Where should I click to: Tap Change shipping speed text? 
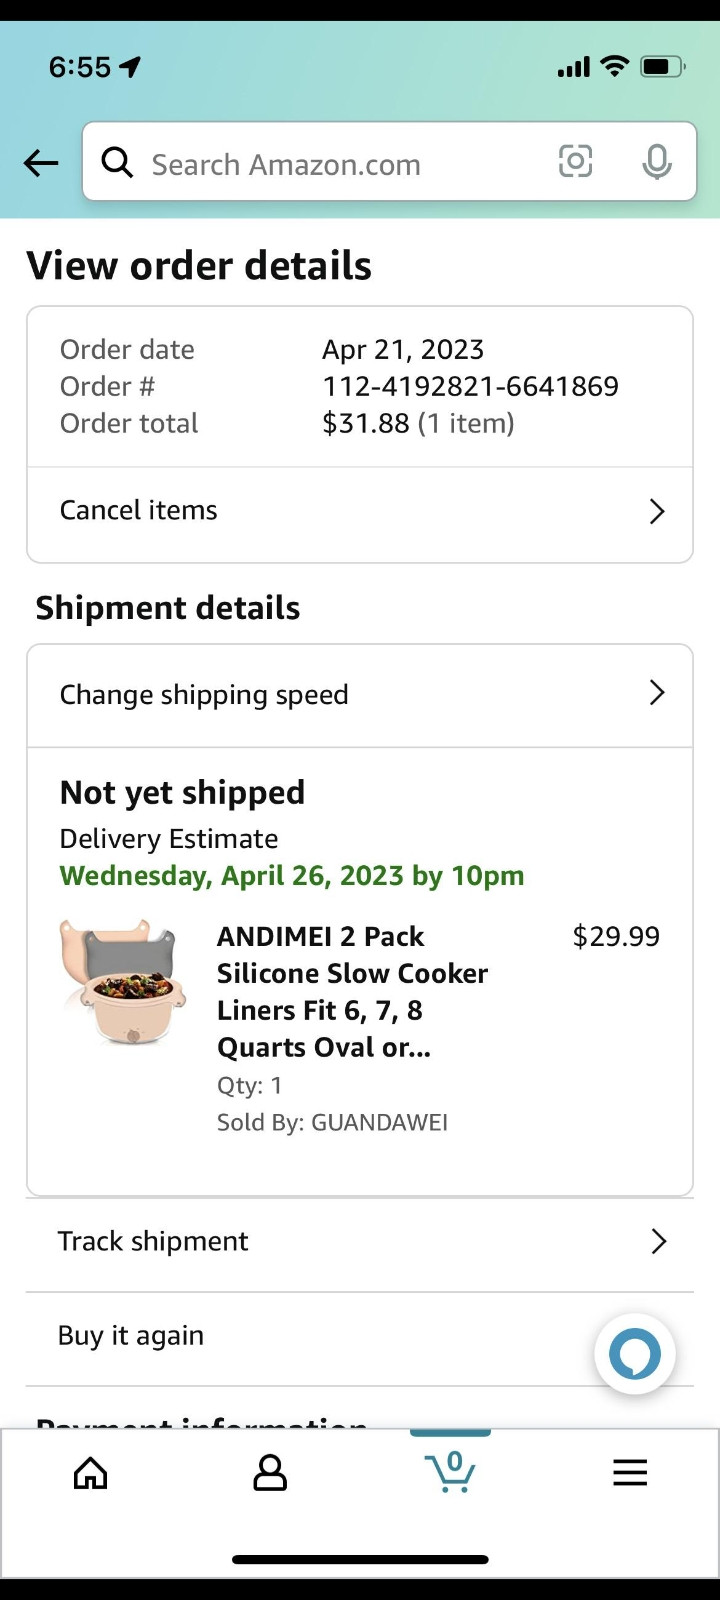[x=204, y=695]
